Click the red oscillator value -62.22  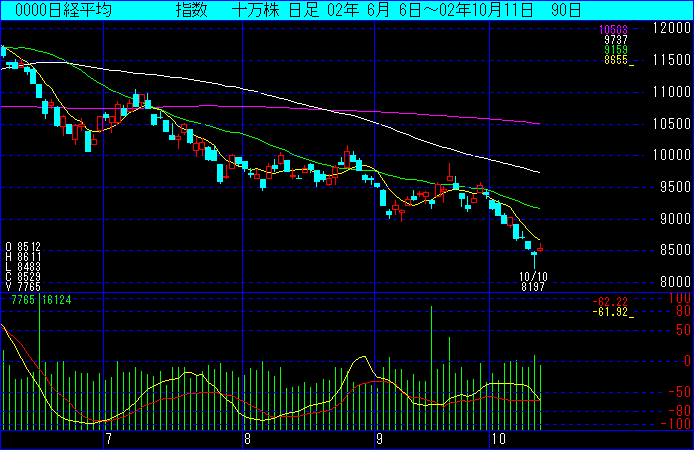tap(610, 302)
